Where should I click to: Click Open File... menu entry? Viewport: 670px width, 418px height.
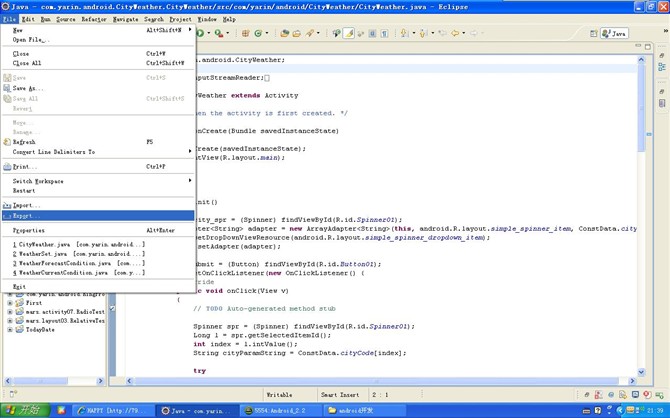click(98, 40)
